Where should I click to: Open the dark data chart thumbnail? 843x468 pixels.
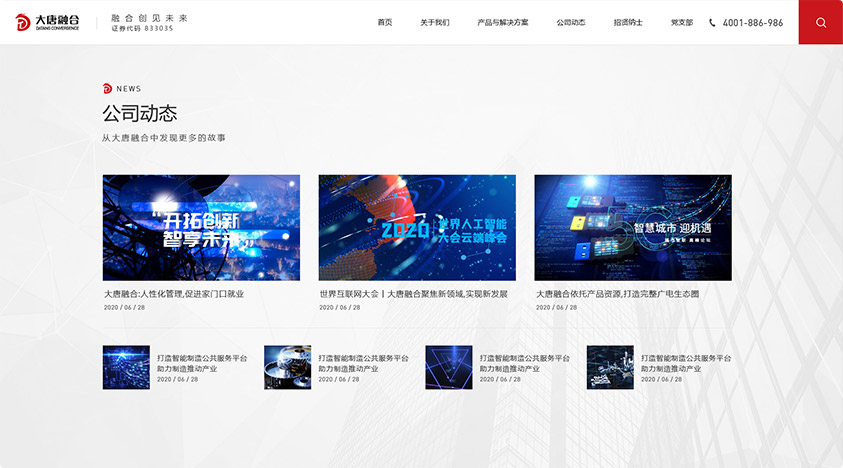(610, 367)
